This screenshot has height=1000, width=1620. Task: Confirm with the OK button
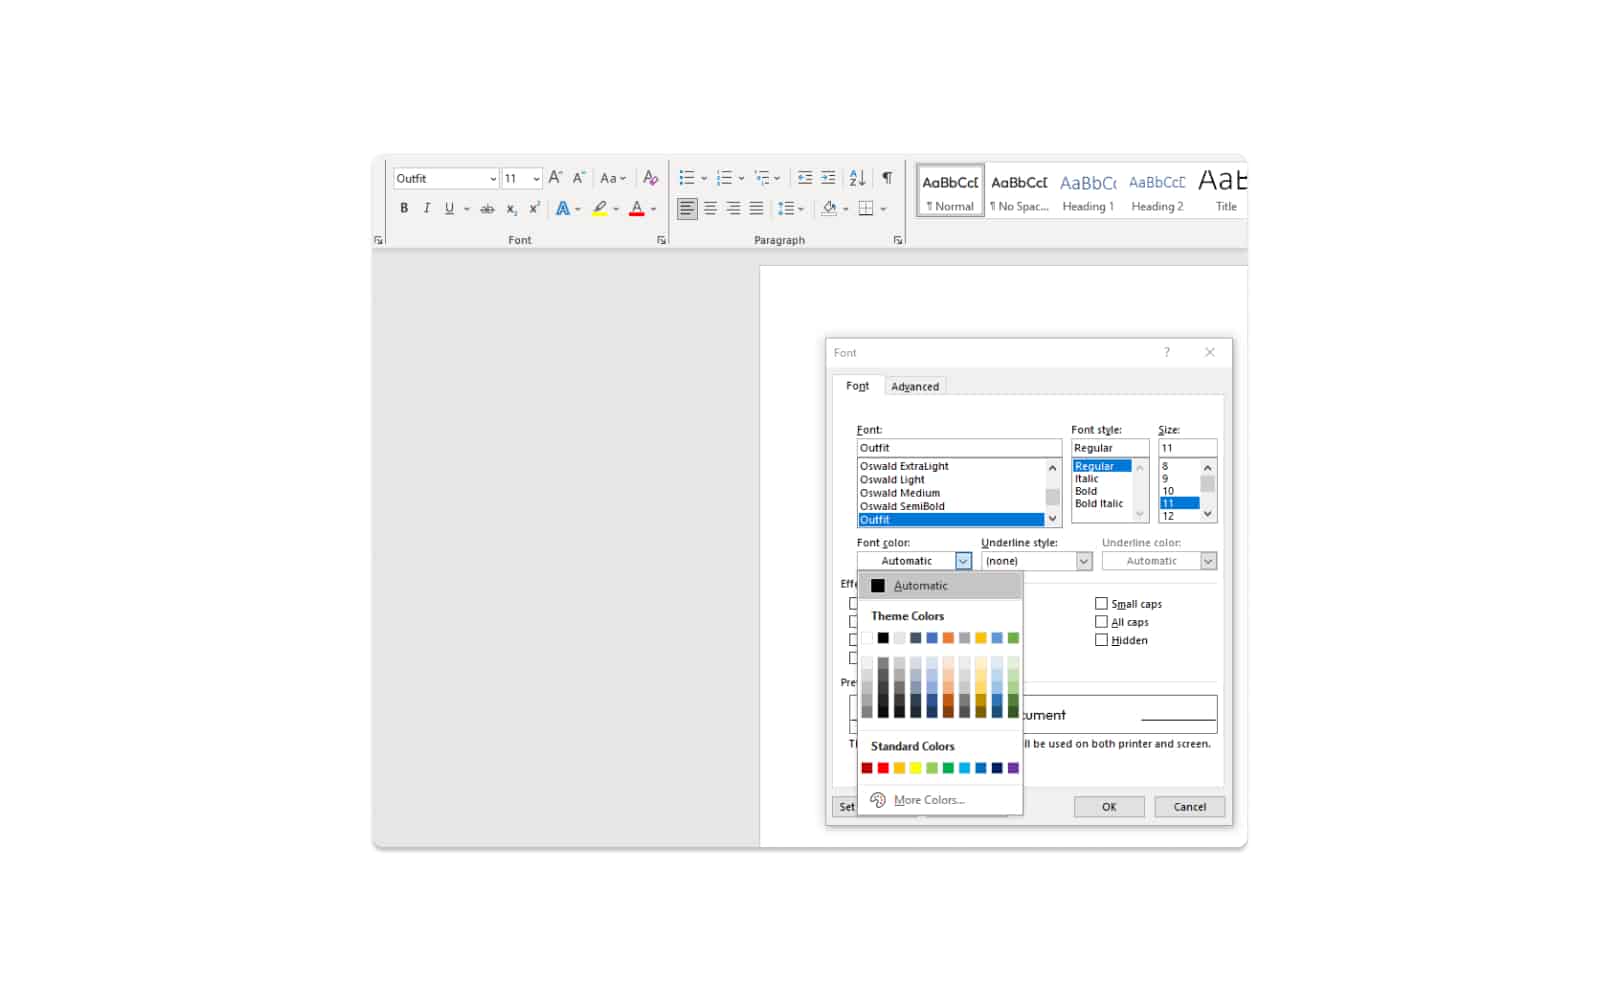pos(1109,807)
